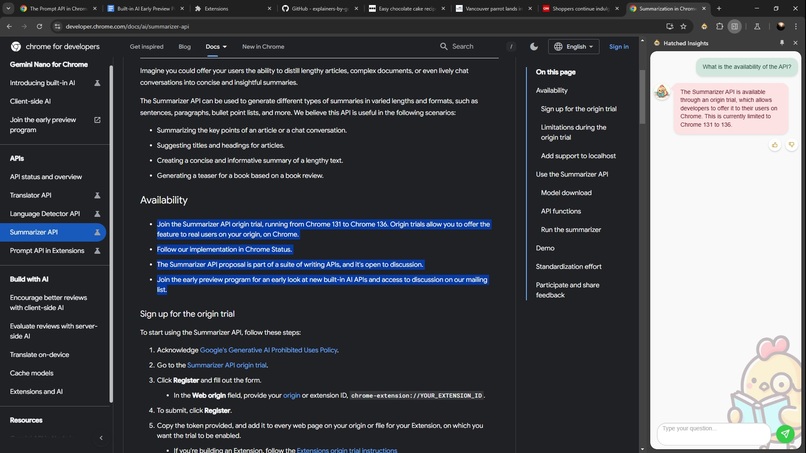This screenshot has width=806, height=453.
Task: Open API status and overview page
Action: pos(46,177)
